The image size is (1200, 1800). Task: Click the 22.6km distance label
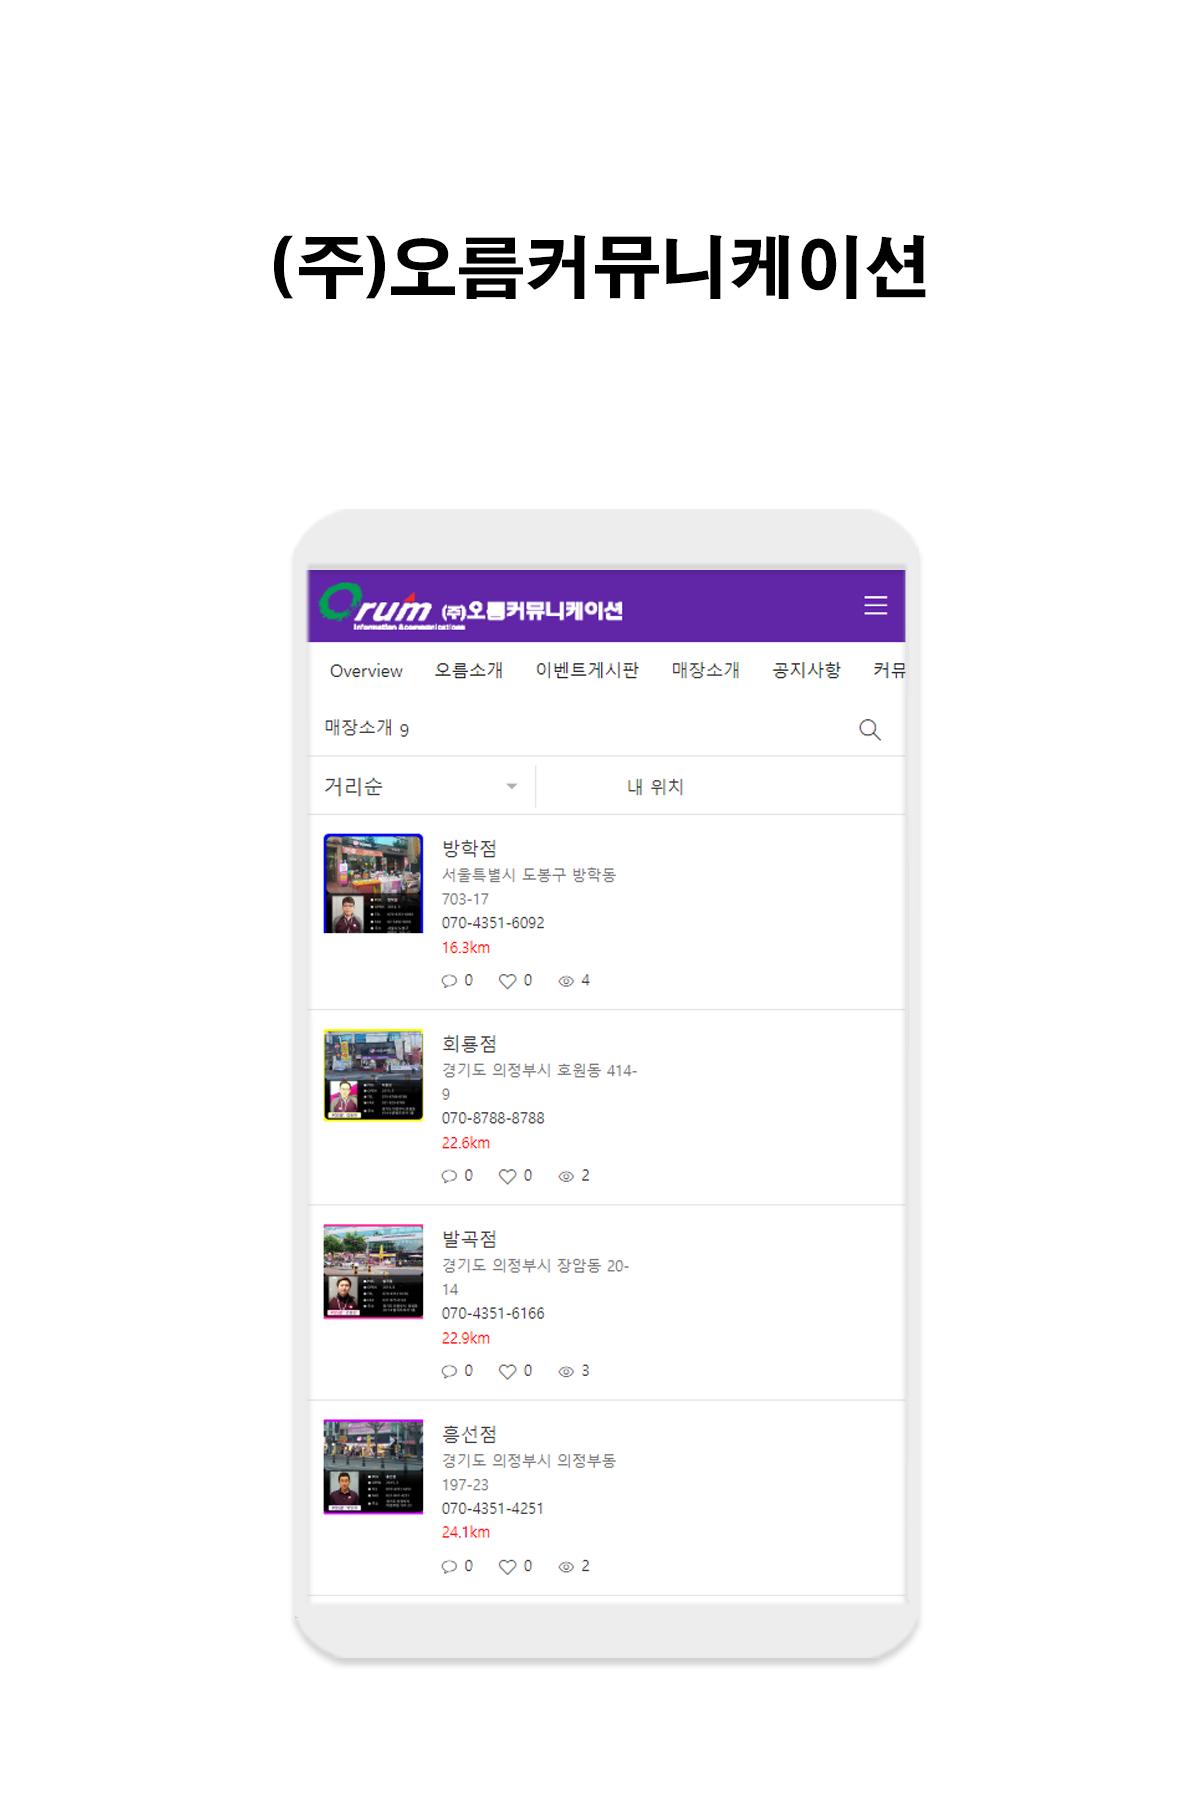tap(466, 1142)
